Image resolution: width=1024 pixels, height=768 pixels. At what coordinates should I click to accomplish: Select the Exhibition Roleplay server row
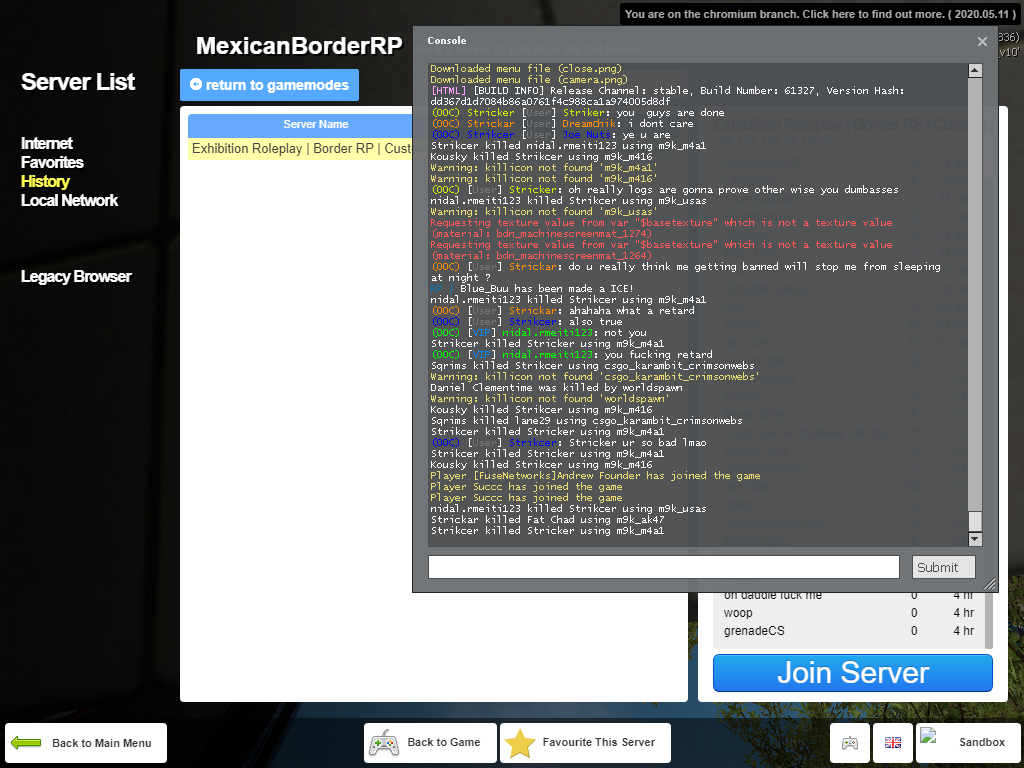tap(300, 148)
